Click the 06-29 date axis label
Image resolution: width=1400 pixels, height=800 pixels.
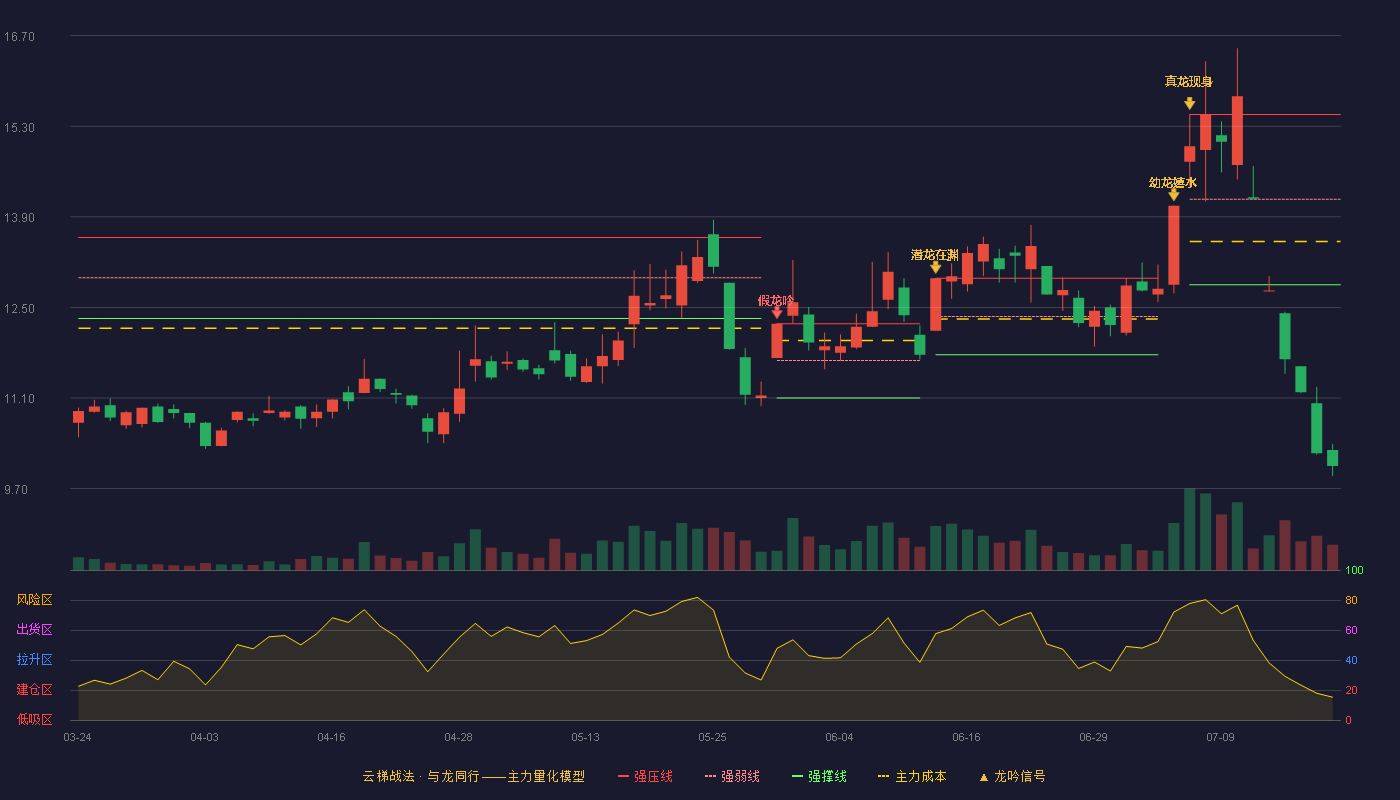[1093, 737]
